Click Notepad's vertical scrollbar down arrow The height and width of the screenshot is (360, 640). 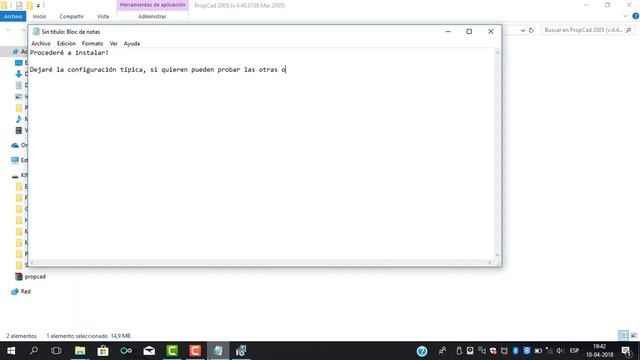(498, 256)
